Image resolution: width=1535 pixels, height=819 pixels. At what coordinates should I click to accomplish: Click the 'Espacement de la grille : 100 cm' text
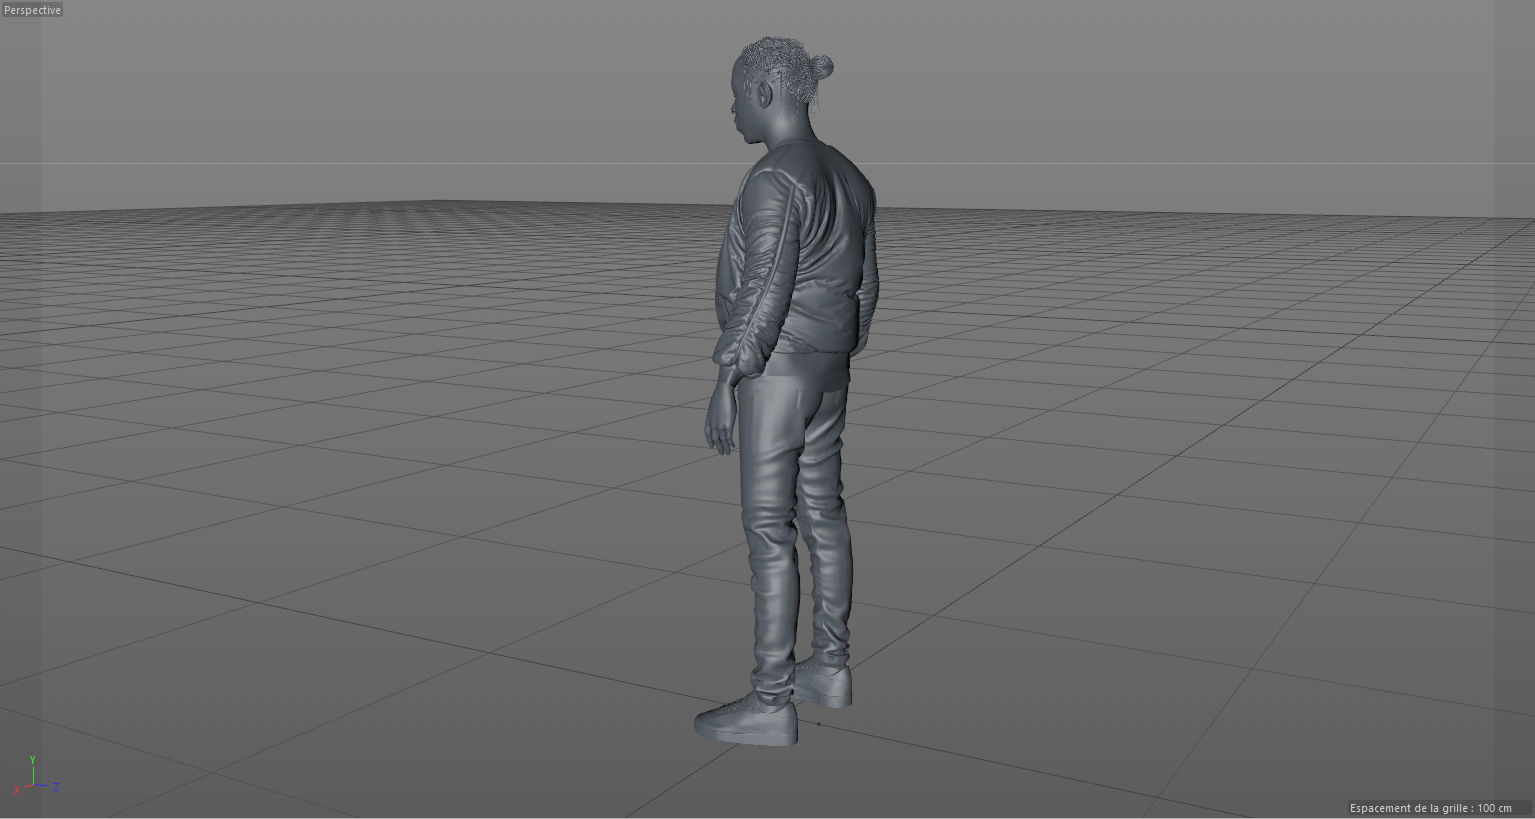1430,808
